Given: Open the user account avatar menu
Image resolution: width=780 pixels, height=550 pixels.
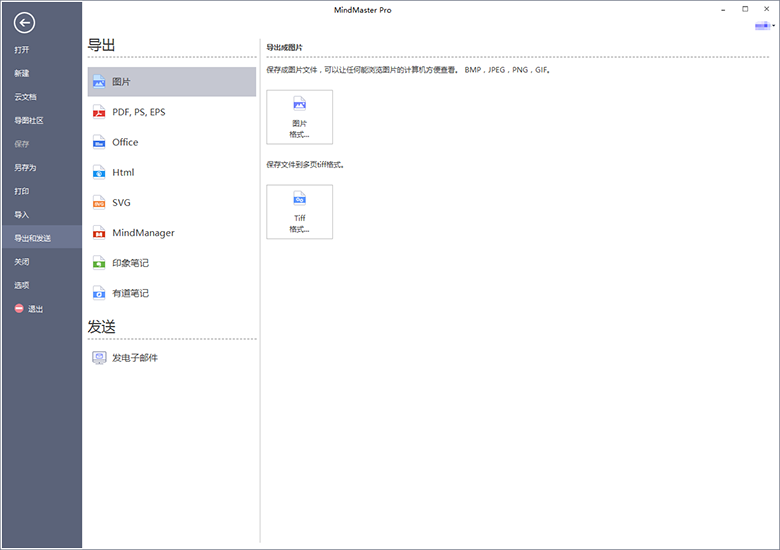Looking at the screenshot, I should coord(765,25).
